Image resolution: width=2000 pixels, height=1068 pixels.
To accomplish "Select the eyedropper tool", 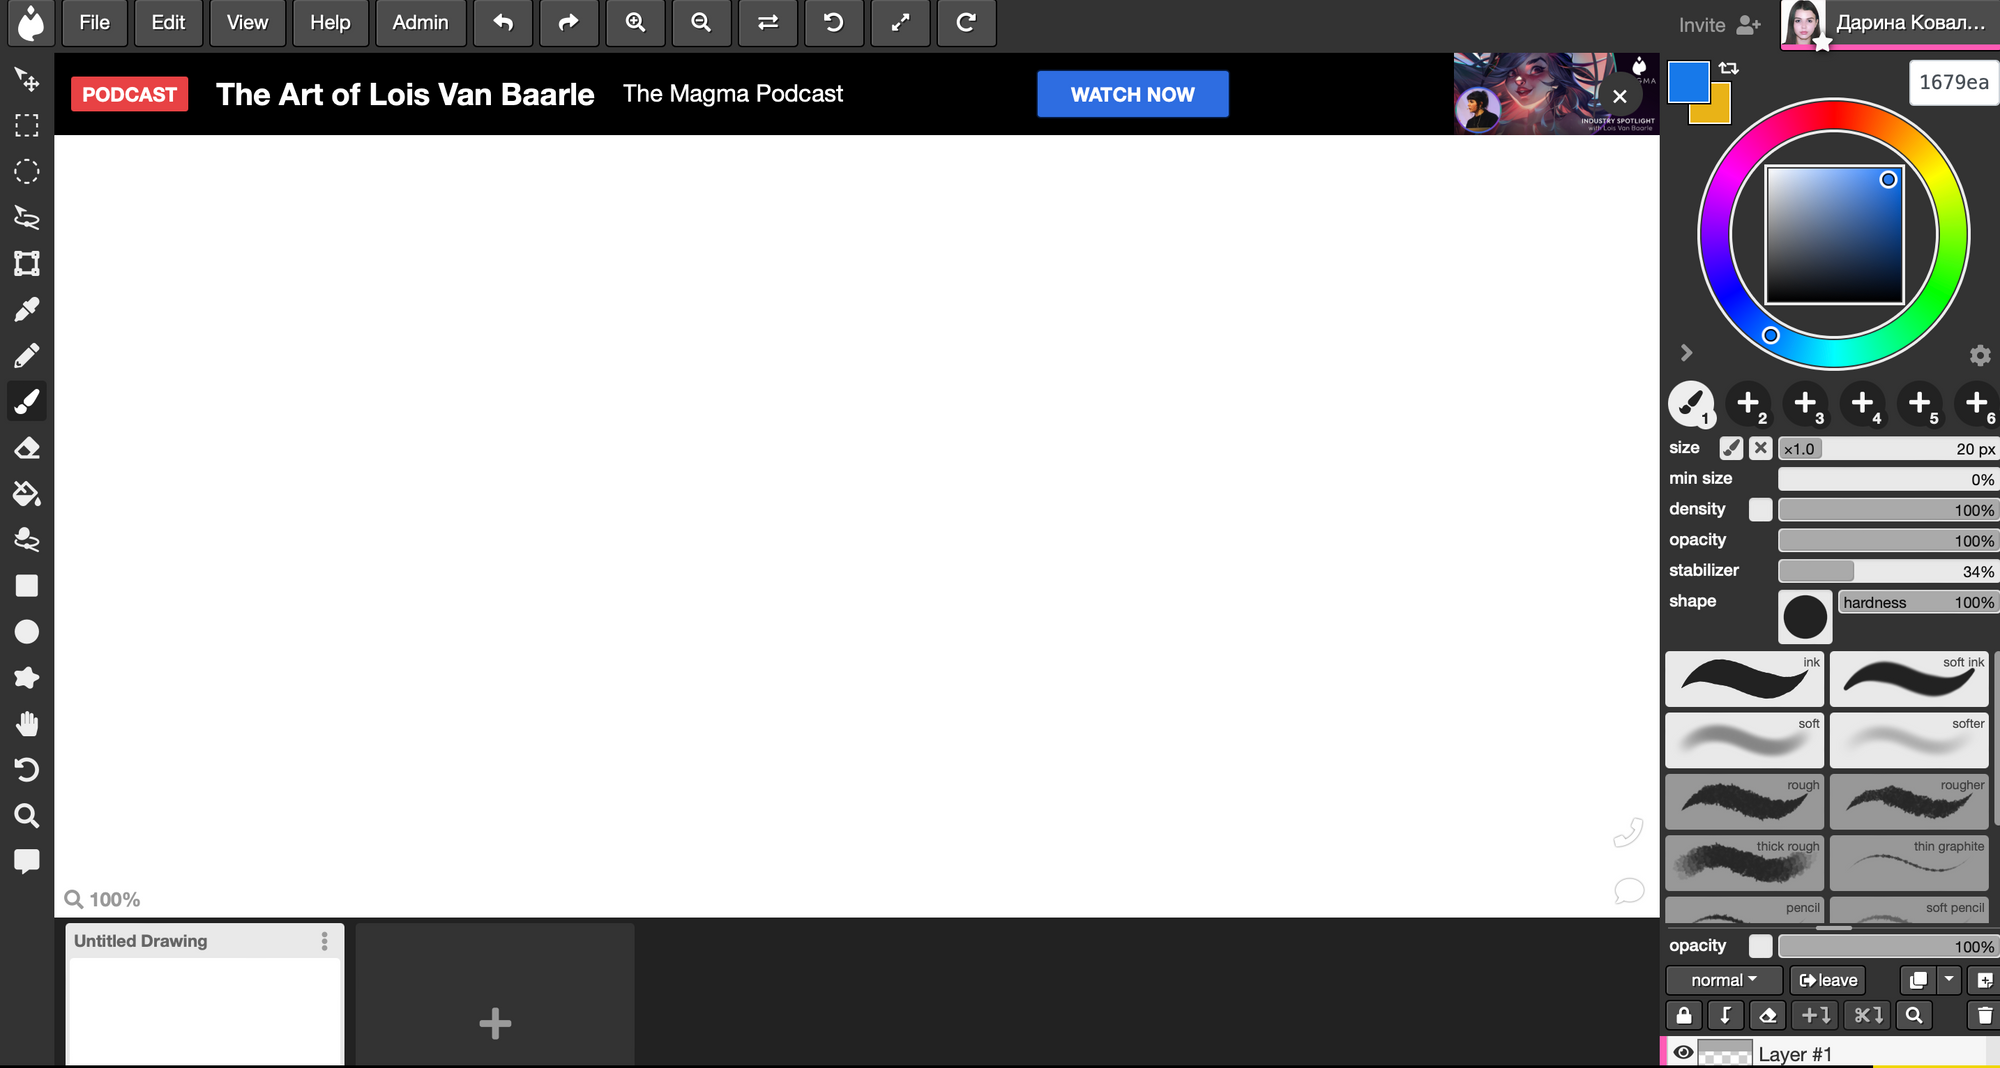I will pyautogui.click(x=27, y=309).
